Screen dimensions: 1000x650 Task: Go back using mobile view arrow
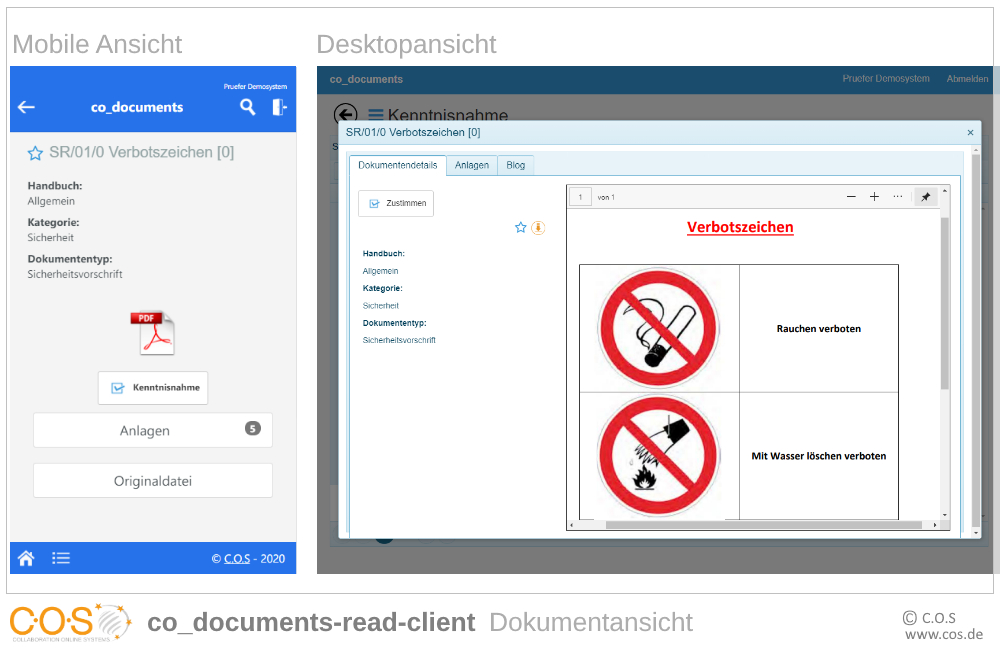click(26, 107)
